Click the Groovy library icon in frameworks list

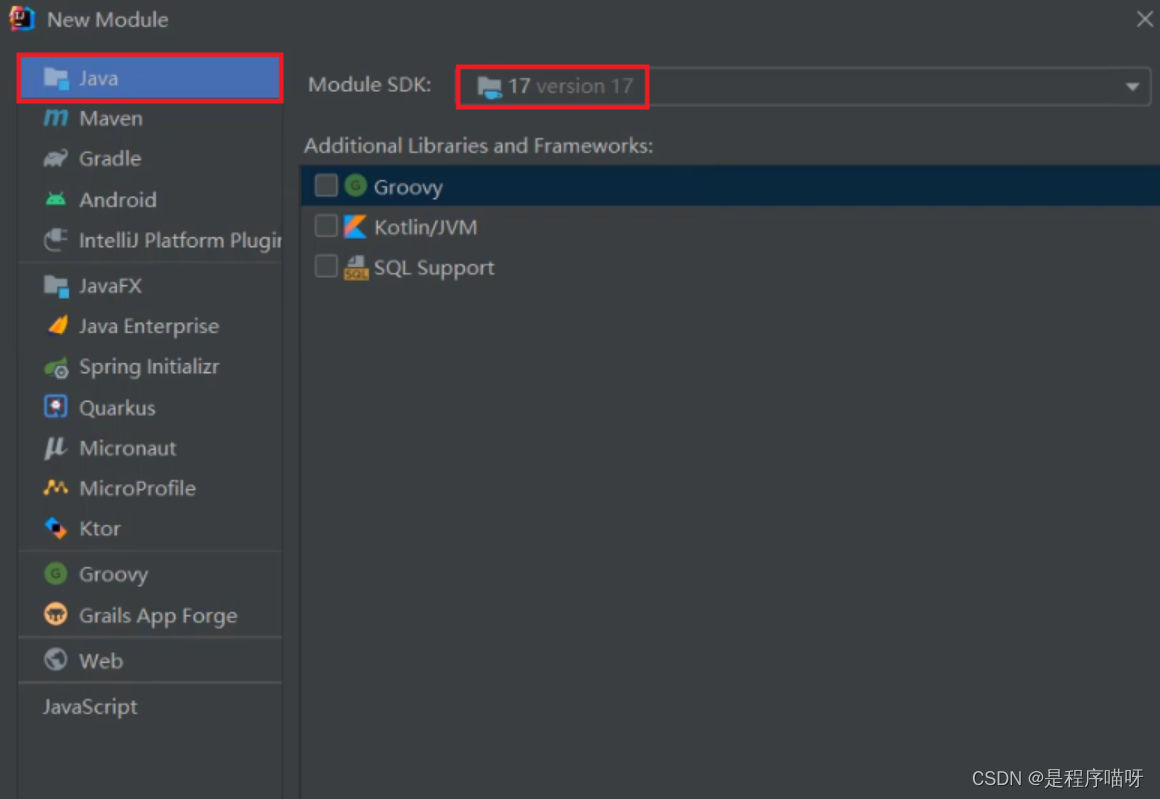tap(356, 185)
